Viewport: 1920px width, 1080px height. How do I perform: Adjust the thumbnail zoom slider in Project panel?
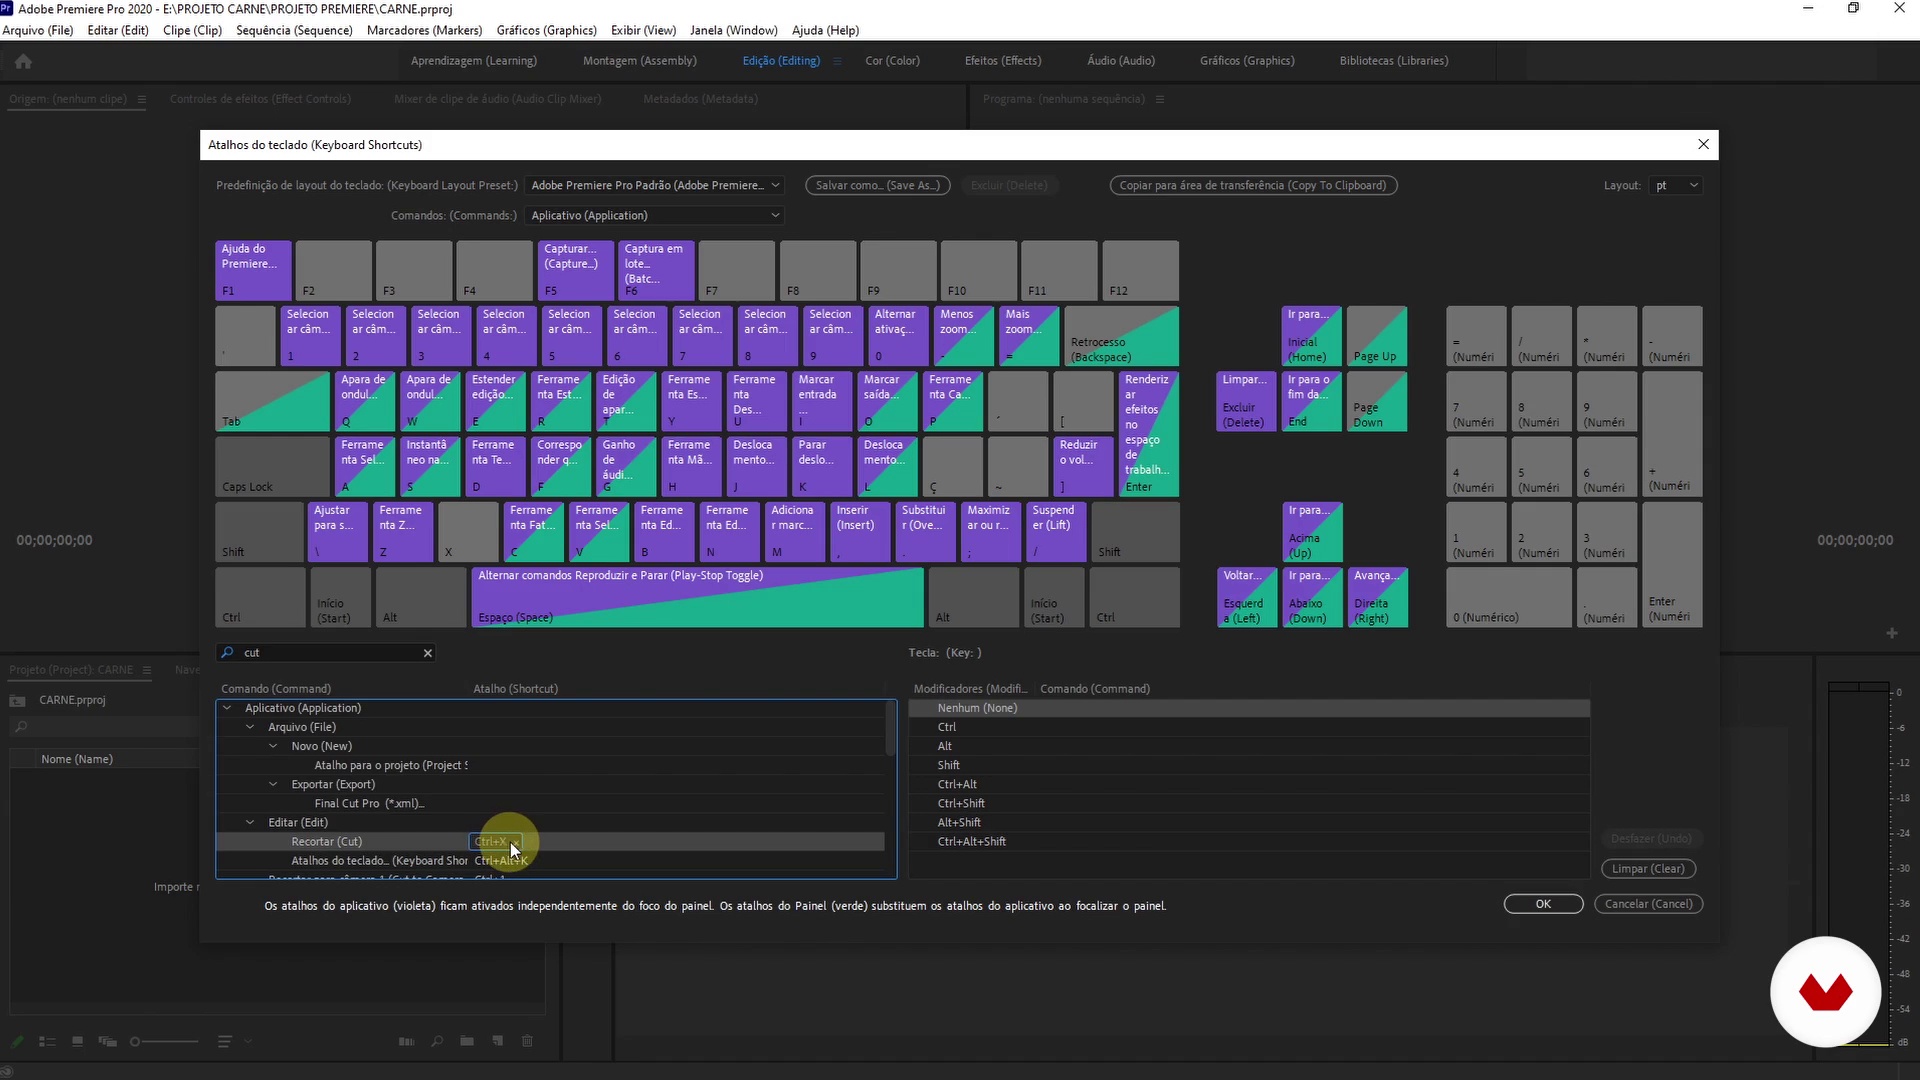pos(165,1041)
